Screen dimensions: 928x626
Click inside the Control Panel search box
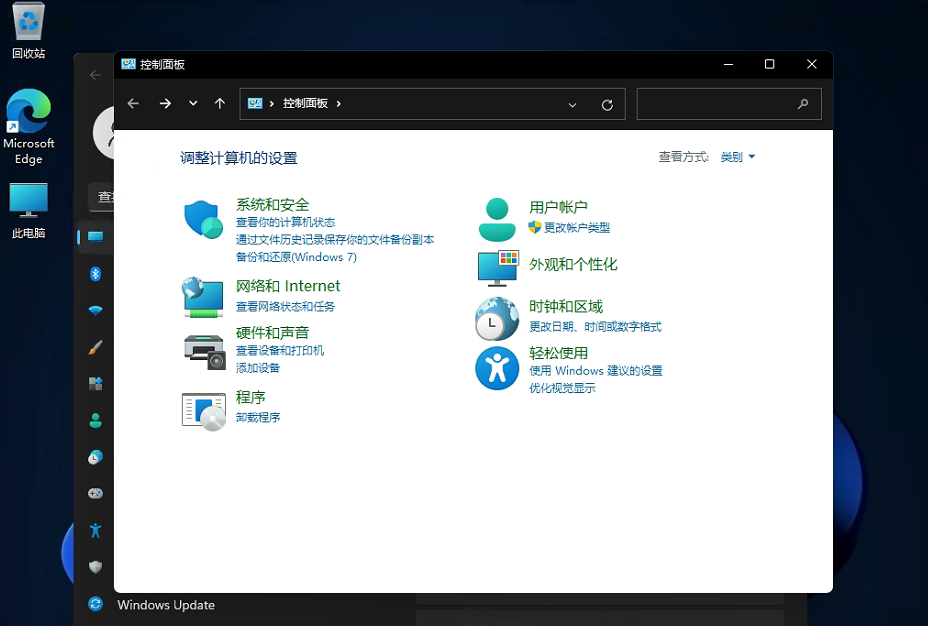tap(718, 104)
